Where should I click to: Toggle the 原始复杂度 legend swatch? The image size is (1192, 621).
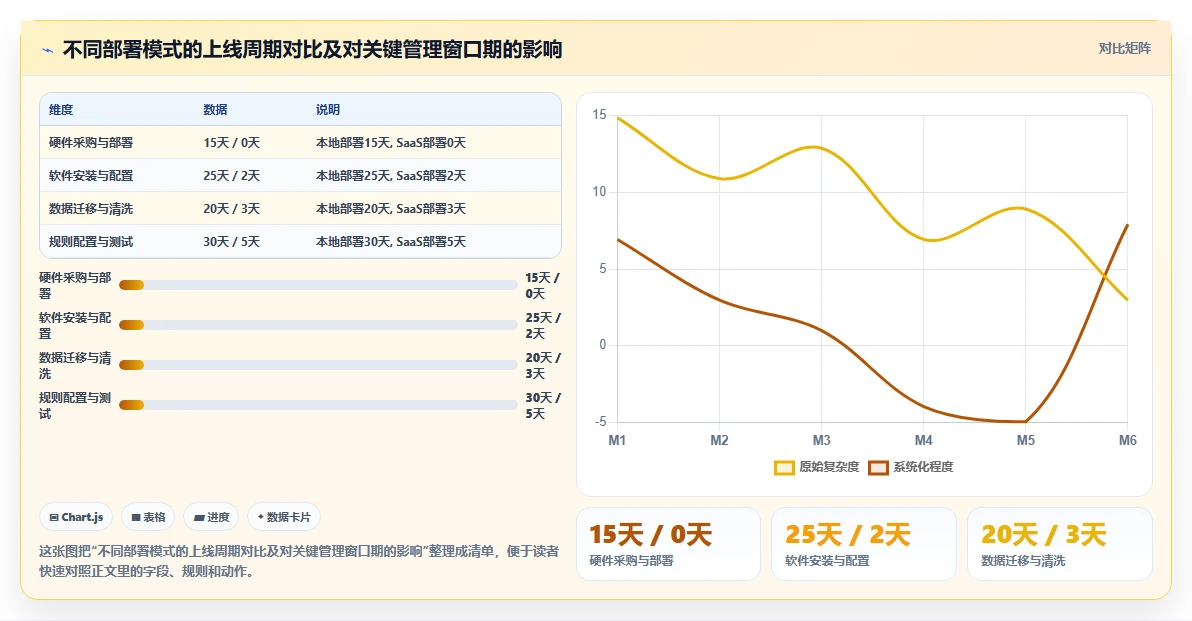[784, 467]
